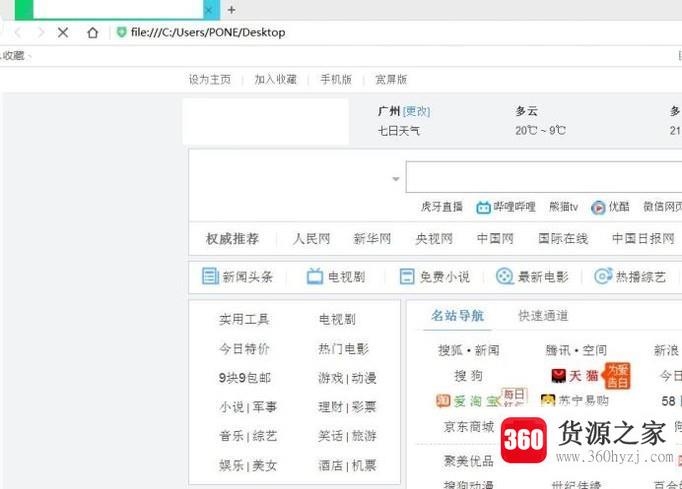
Task: Click 更改 to change the city
Action: click(x=416, y=111)
